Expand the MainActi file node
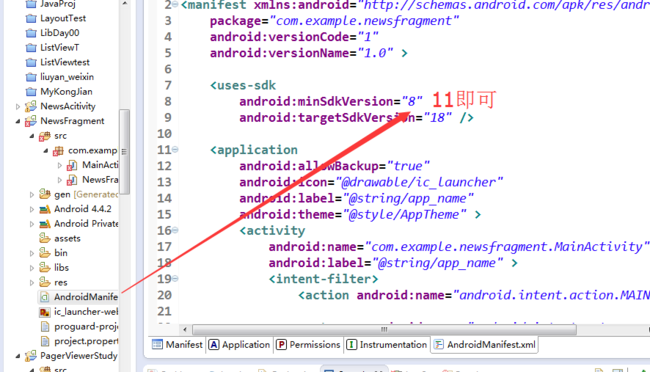Viewport: 650px width, 372px height. point(60,165)
